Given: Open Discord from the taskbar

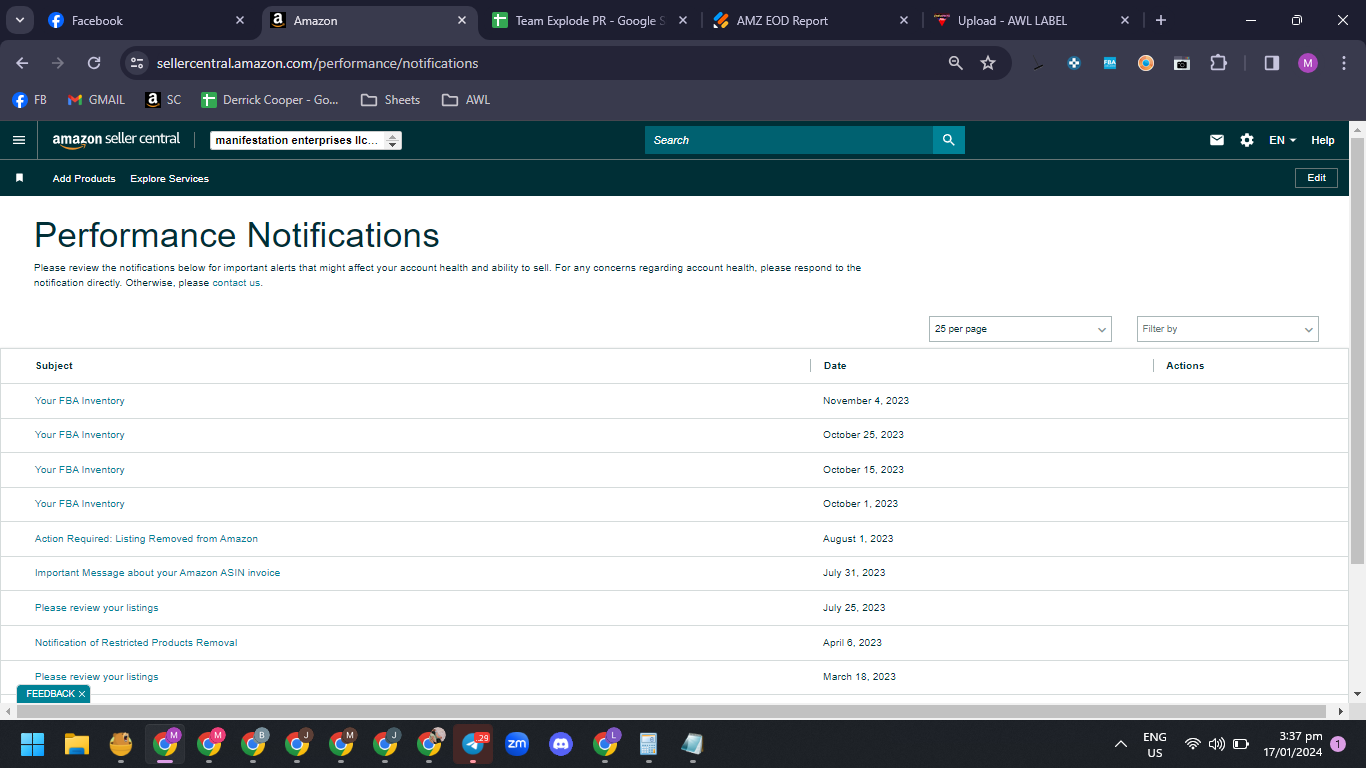Looking at the screenshot, I should [x=561, y=744].
